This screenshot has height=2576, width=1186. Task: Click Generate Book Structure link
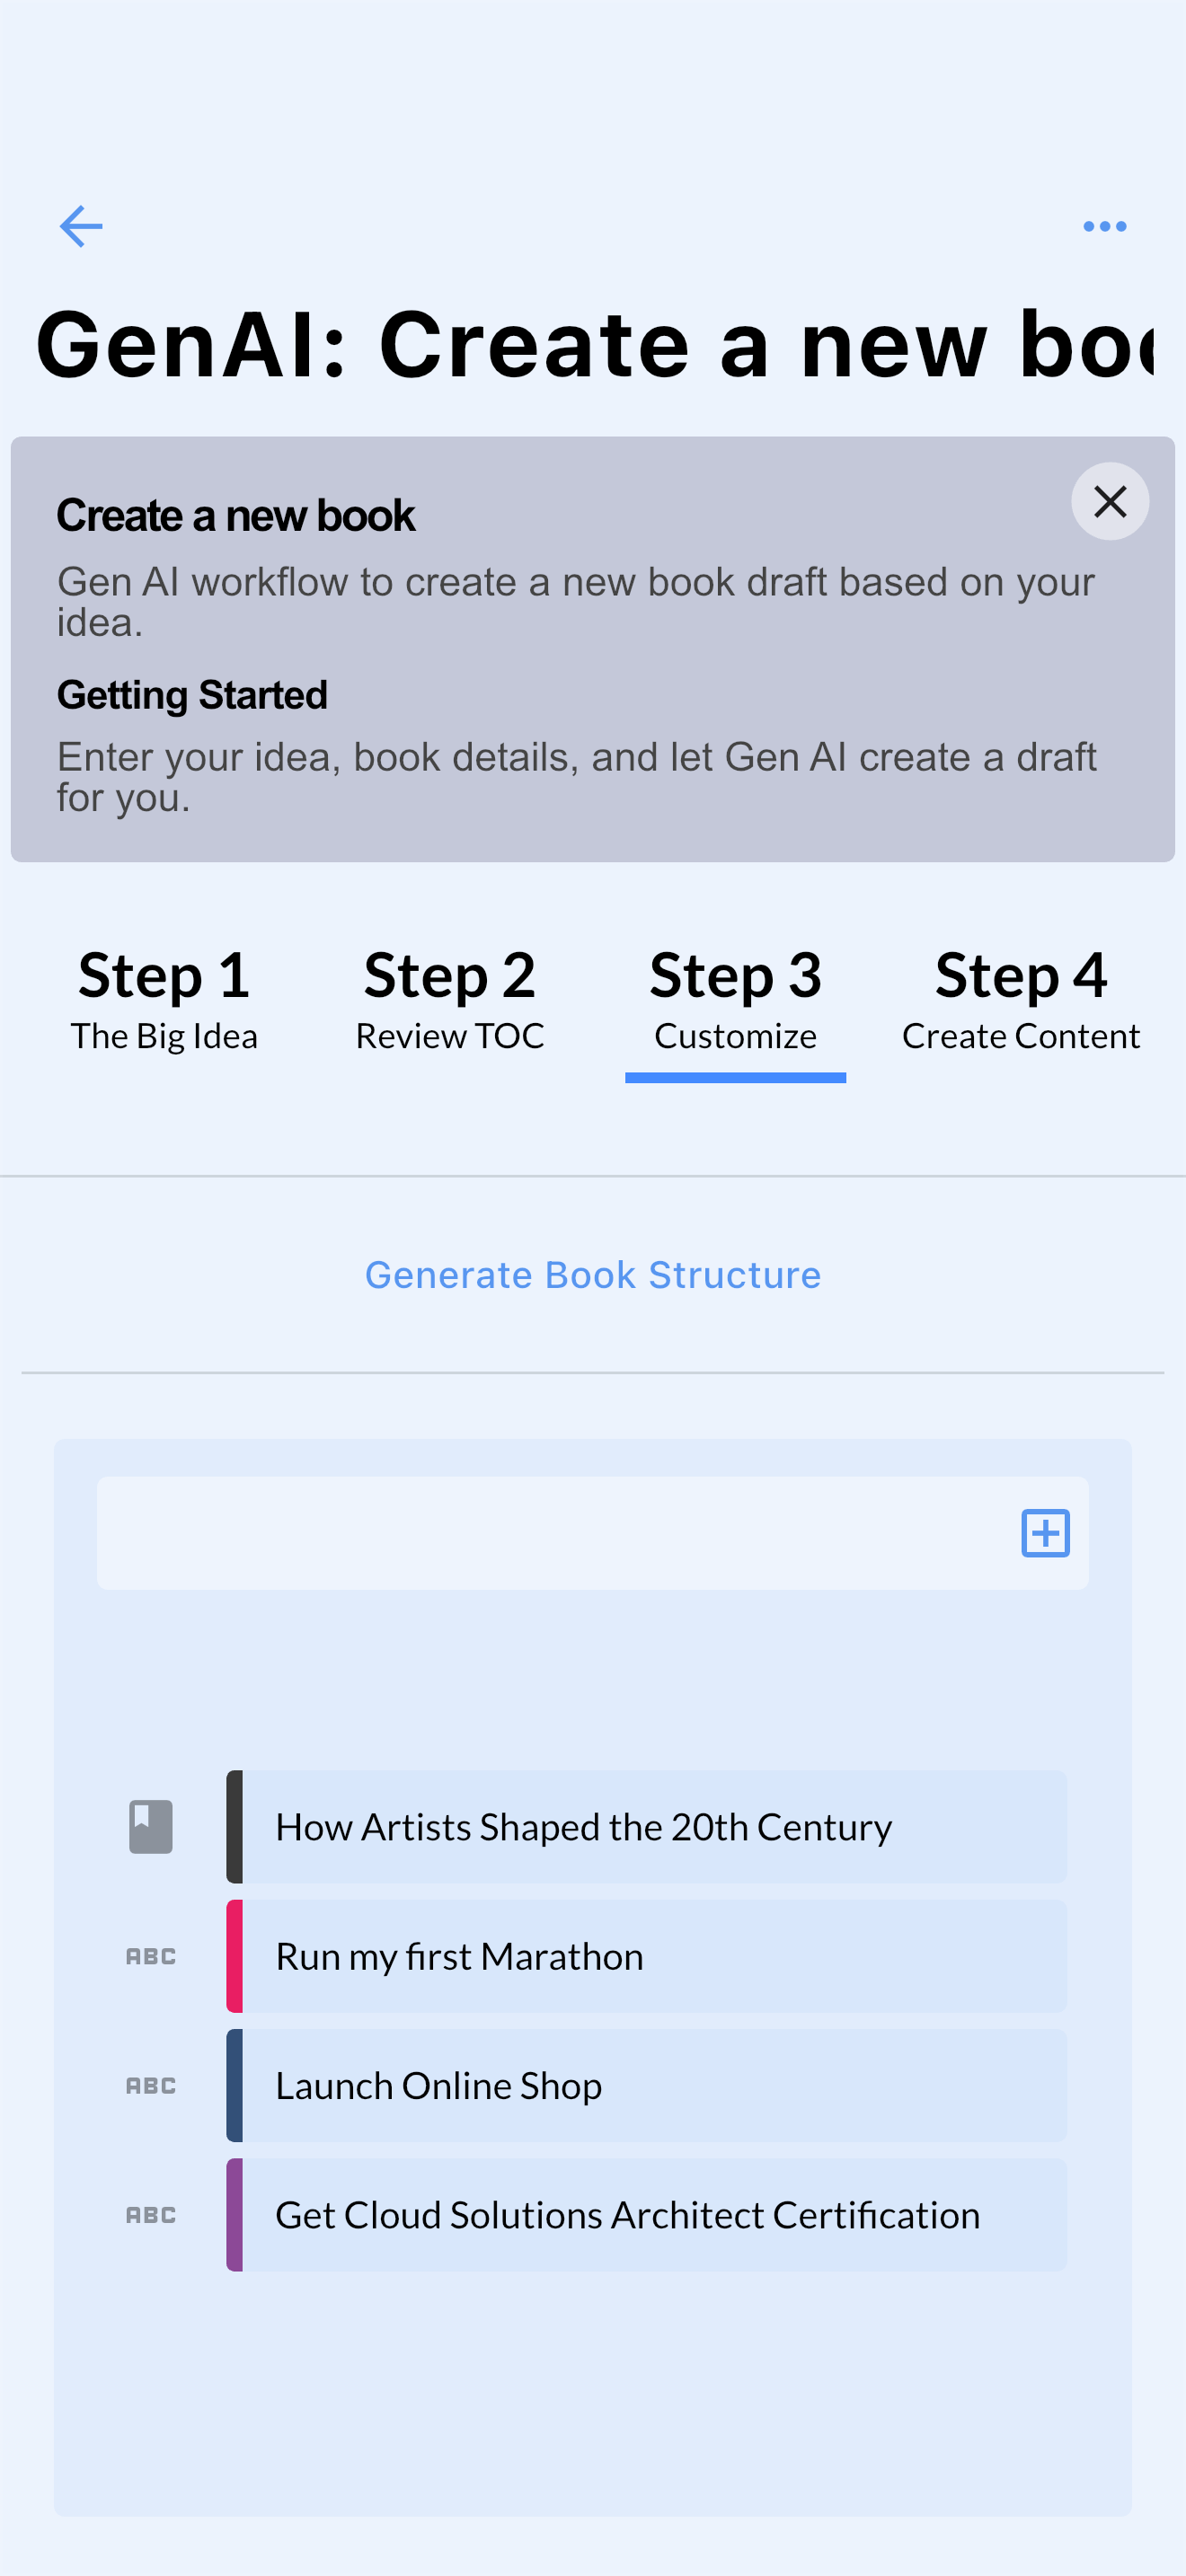593,1275
